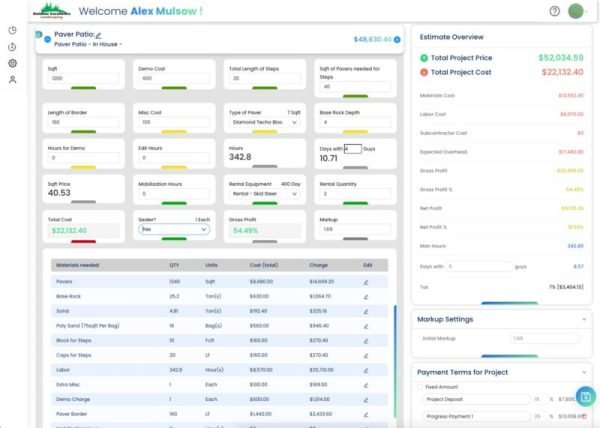Edit the Pavers material row
Image resolution: width=600 pixels, height=428 pixels.
coord(366,282)
